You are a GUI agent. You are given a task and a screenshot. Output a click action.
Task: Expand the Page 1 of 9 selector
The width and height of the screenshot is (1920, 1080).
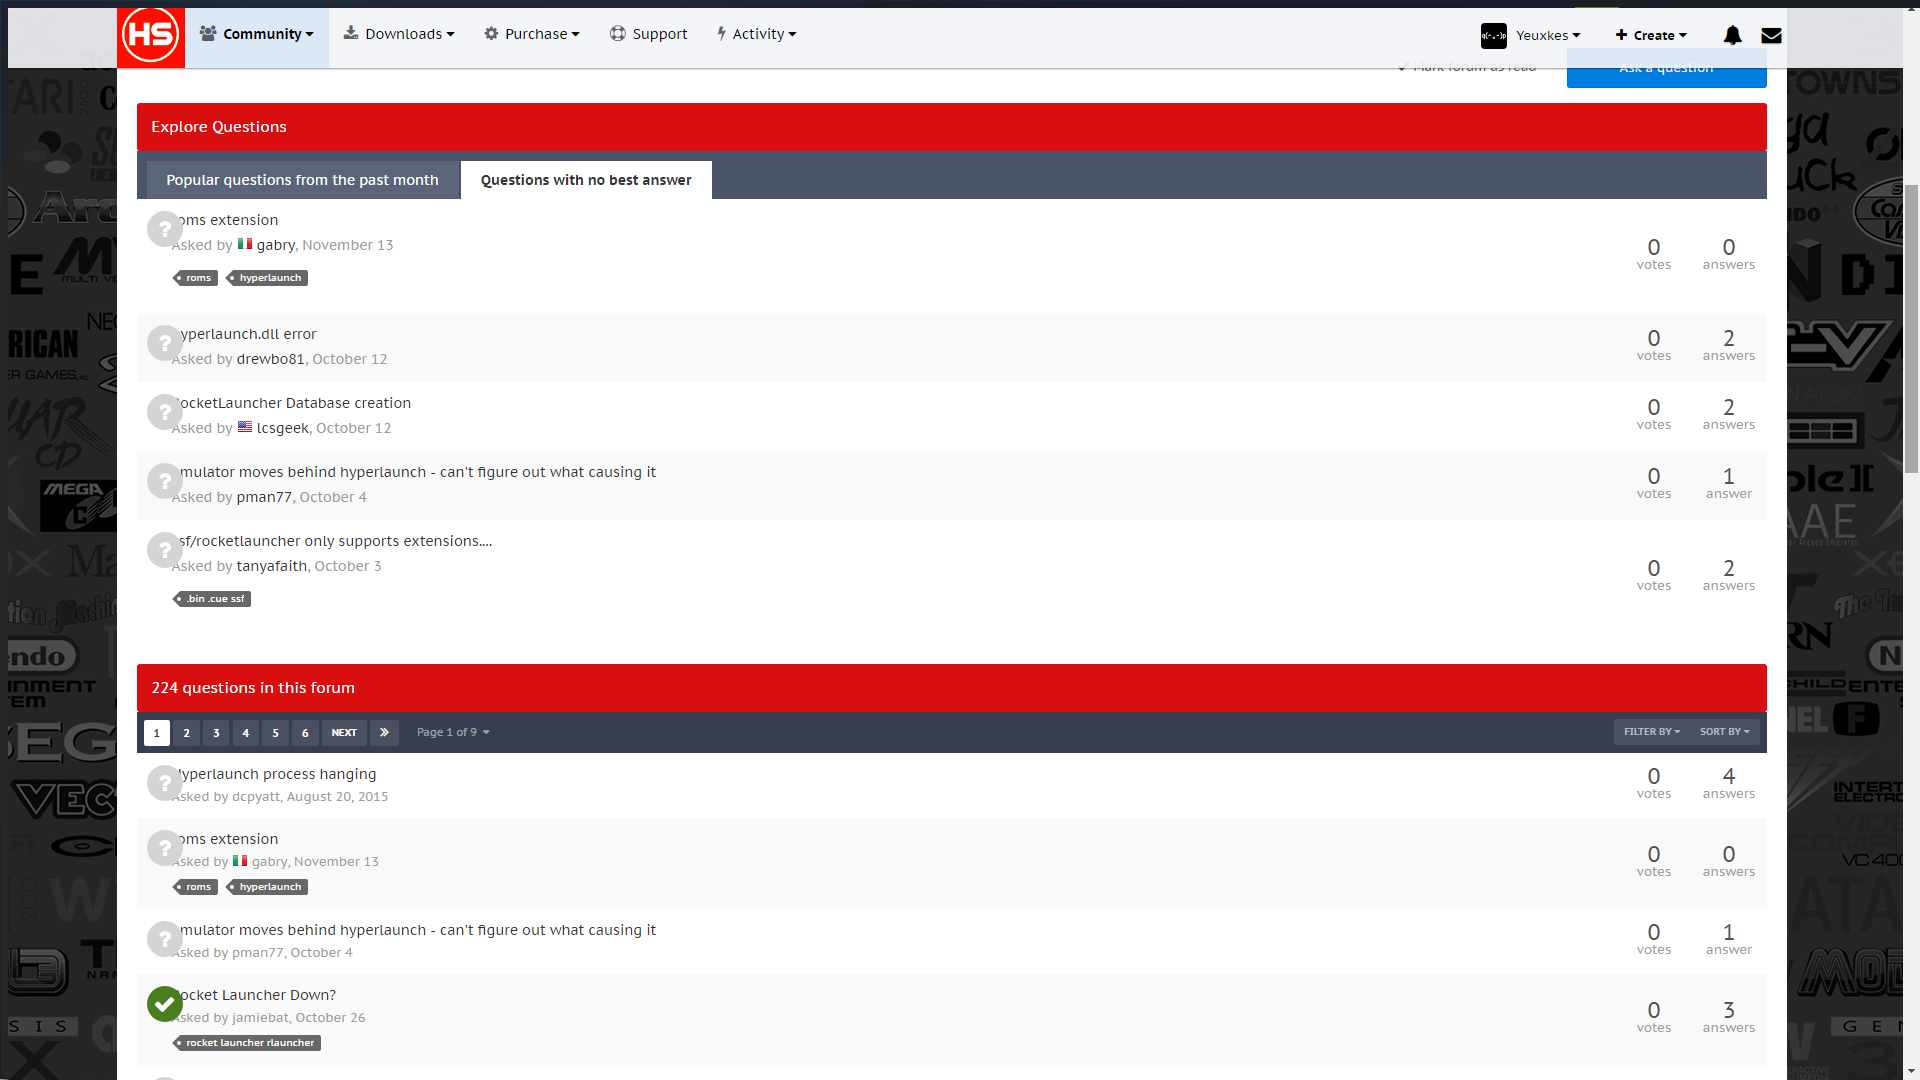point(453,732)
